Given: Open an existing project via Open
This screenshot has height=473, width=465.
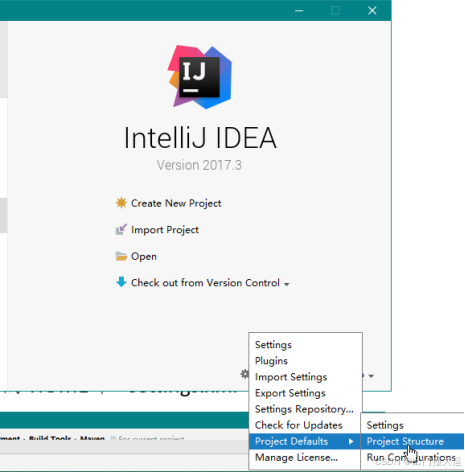Looking at the screenshot, I should [x=144, y=256].
